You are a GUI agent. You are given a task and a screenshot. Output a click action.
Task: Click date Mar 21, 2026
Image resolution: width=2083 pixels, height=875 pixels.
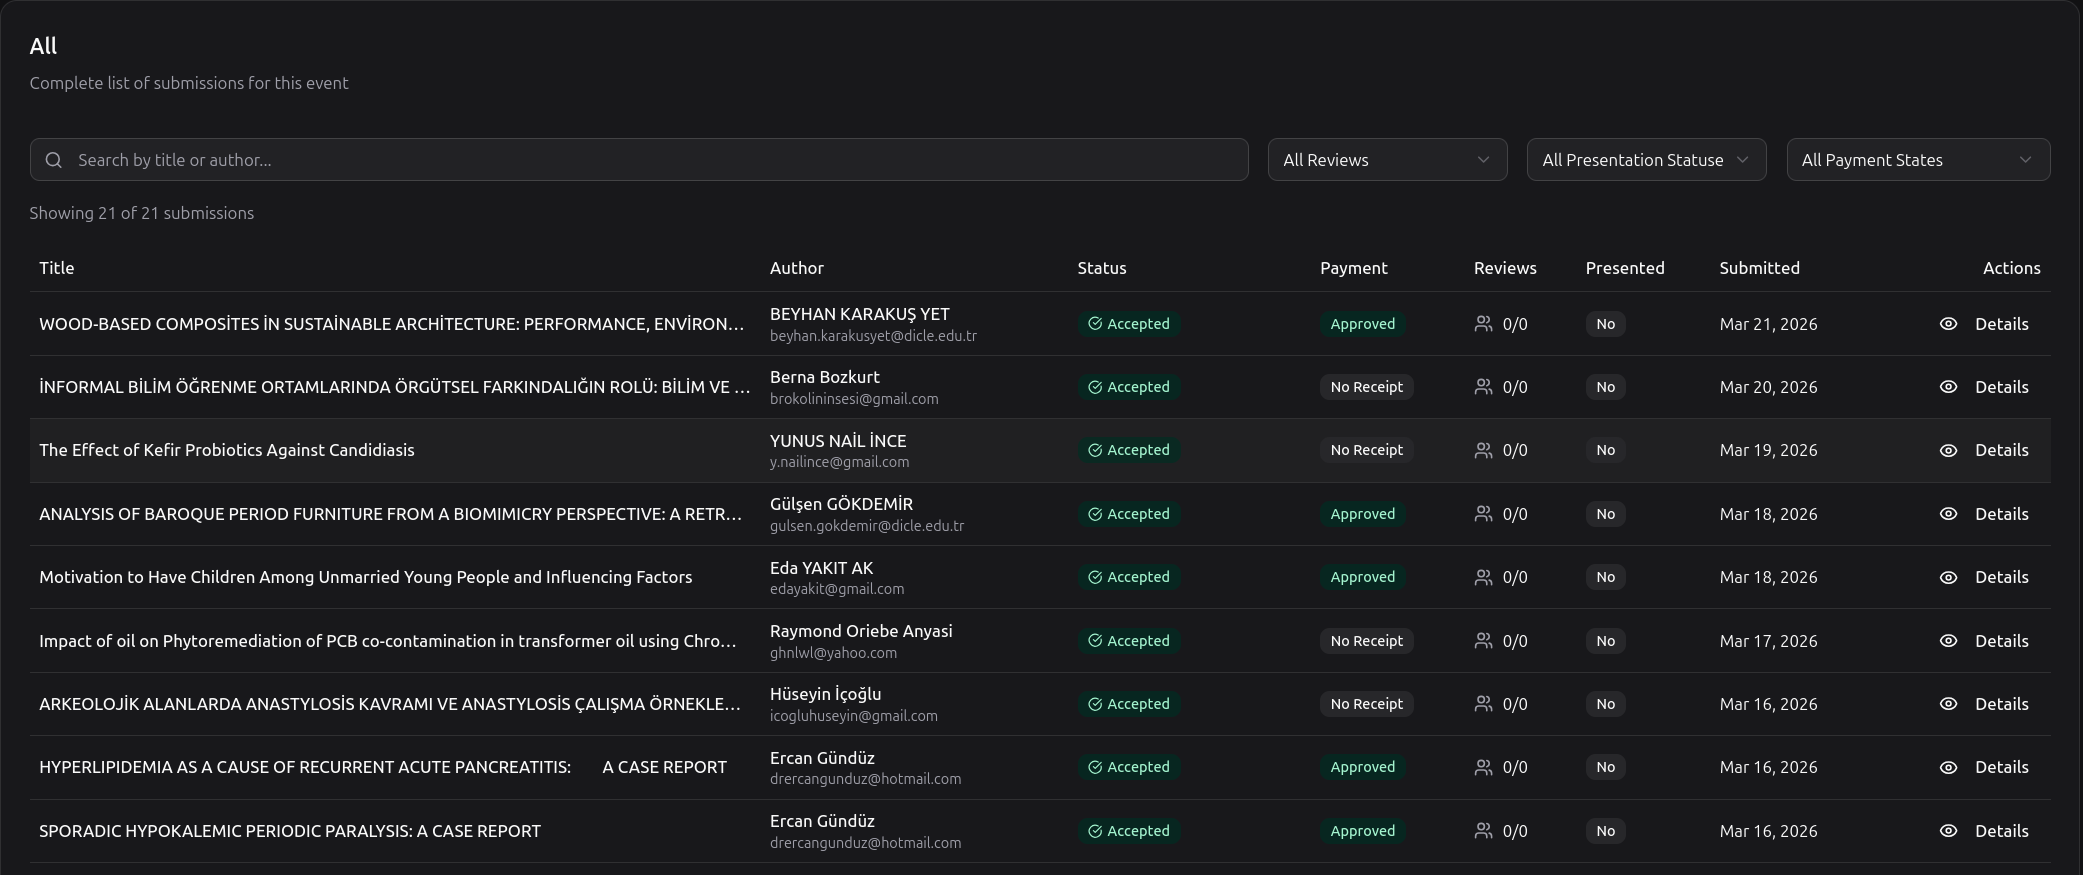click(x=1768, y=324)
